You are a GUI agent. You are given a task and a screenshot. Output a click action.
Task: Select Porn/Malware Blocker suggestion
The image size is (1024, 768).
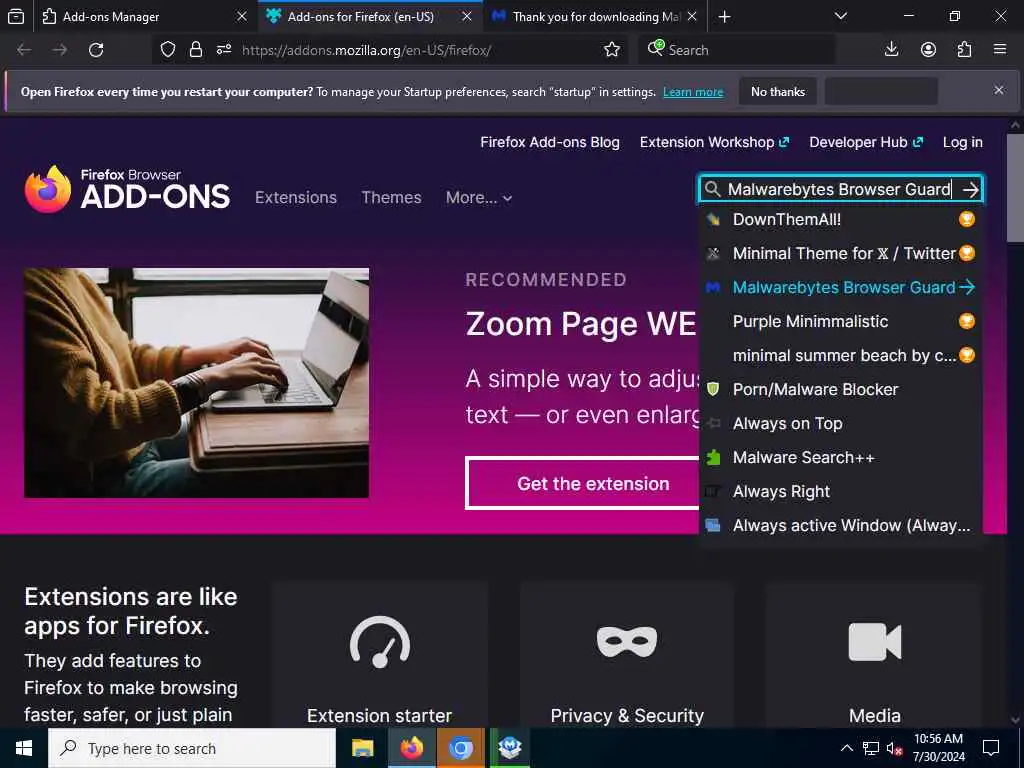tap(840, 389)
